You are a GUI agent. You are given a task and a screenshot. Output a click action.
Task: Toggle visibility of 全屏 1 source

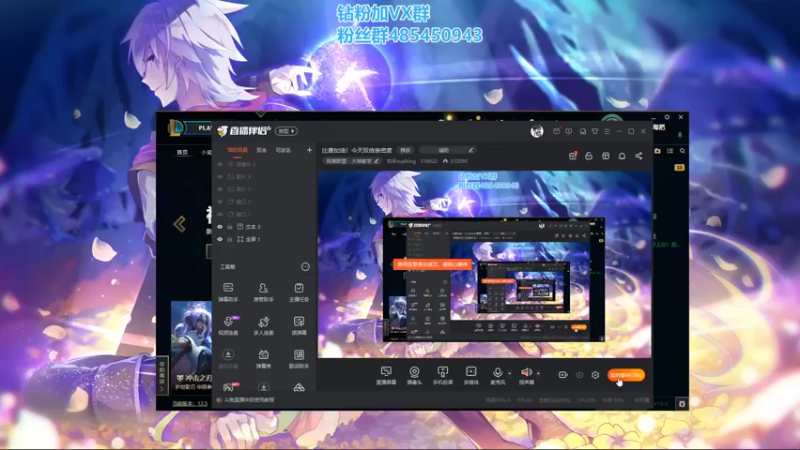220,239
